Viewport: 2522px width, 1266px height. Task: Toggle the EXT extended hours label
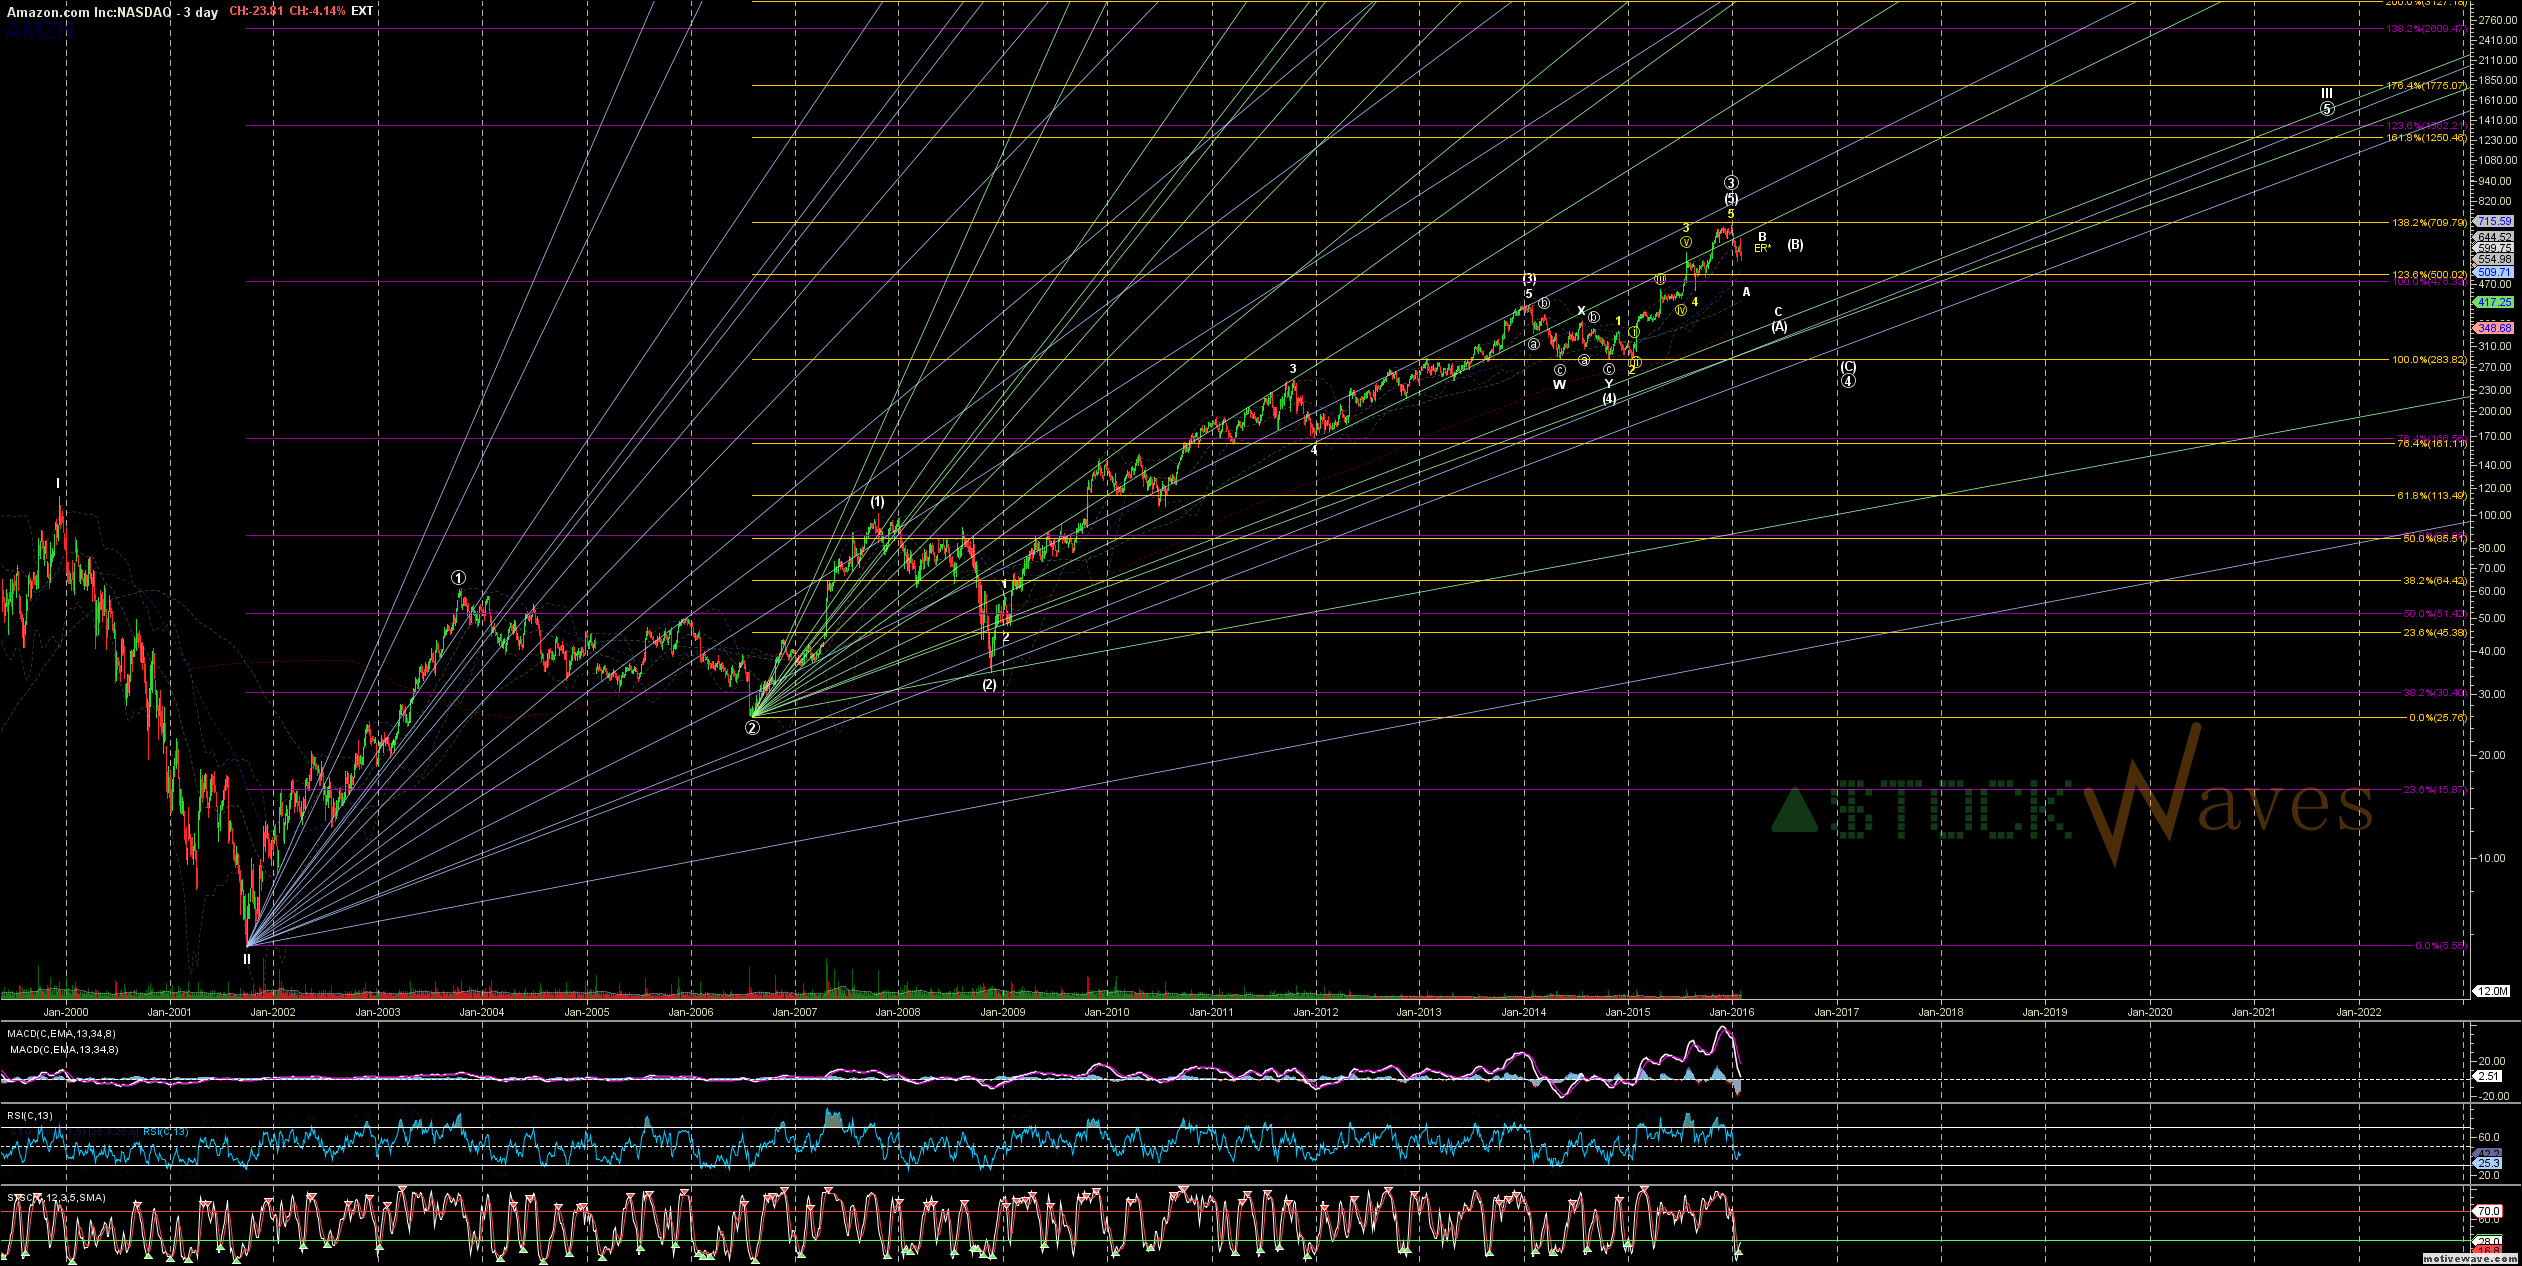(x=362, y=11)
